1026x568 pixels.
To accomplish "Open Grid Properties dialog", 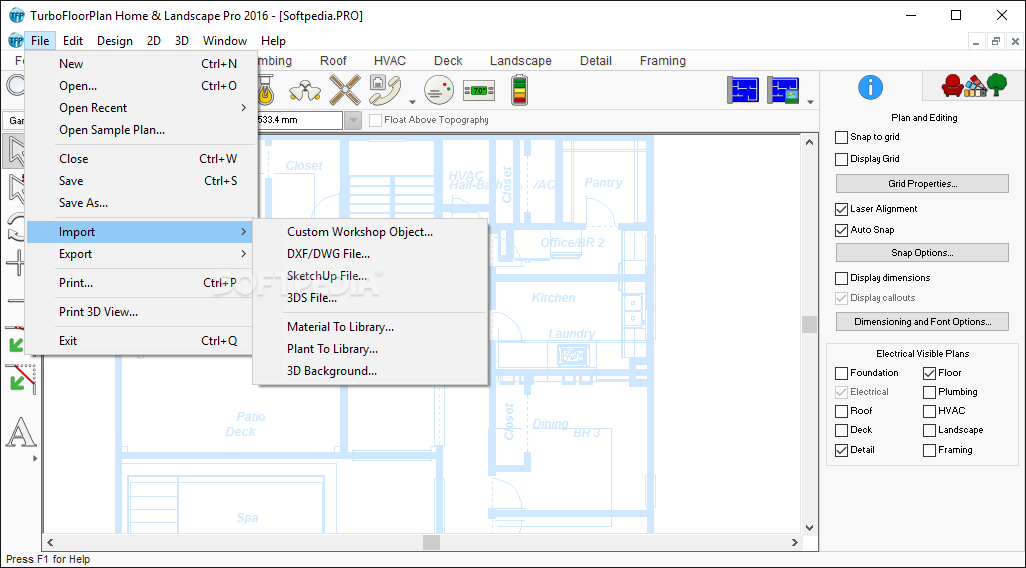I will tap(922, 184).
